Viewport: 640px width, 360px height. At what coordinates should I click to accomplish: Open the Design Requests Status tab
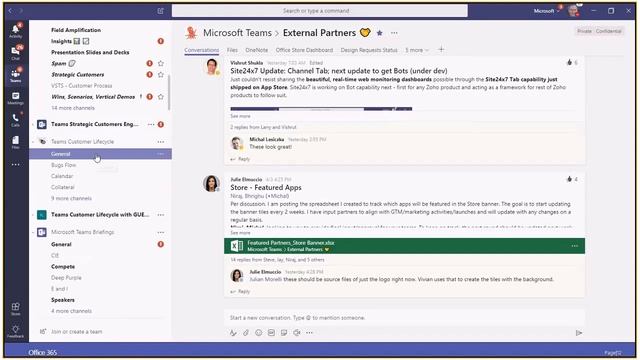(369, 50)
